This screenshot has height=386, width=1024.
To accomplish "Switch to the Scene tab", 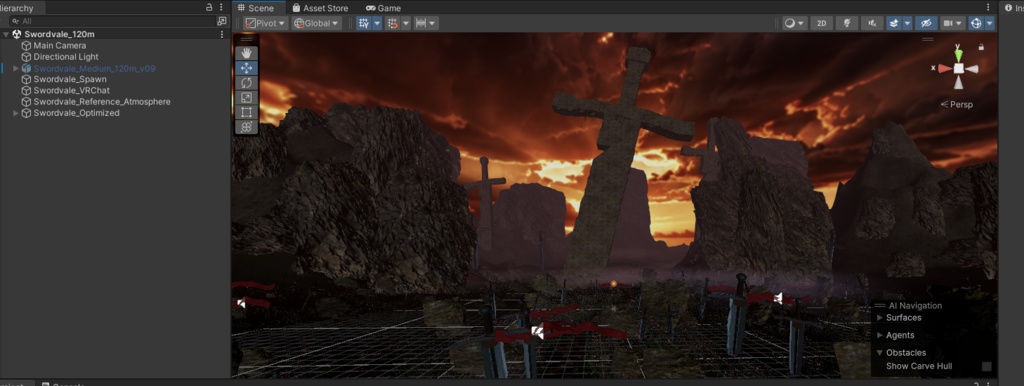I will [256, 8].
